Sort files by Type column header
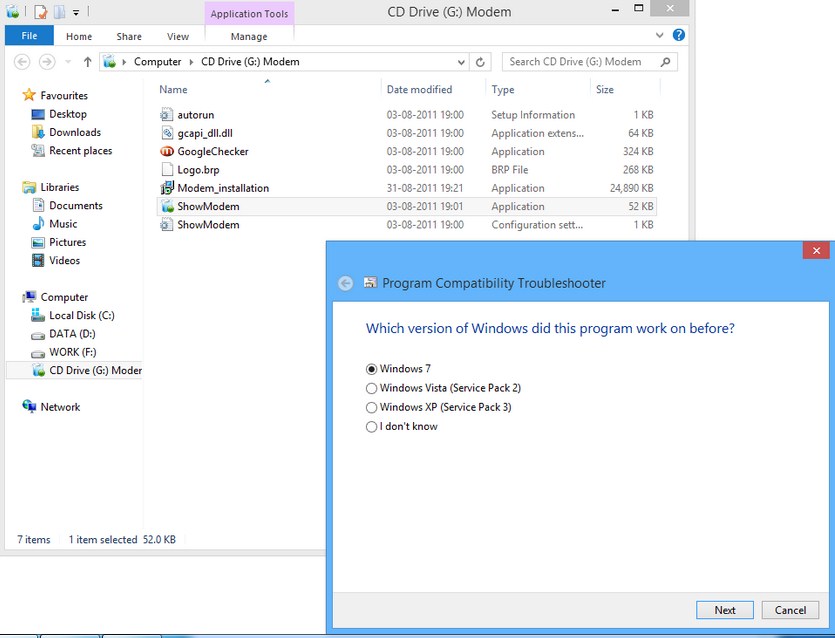Screen dimensions: 835x638 pyautogui.click(x=503, y=89)
